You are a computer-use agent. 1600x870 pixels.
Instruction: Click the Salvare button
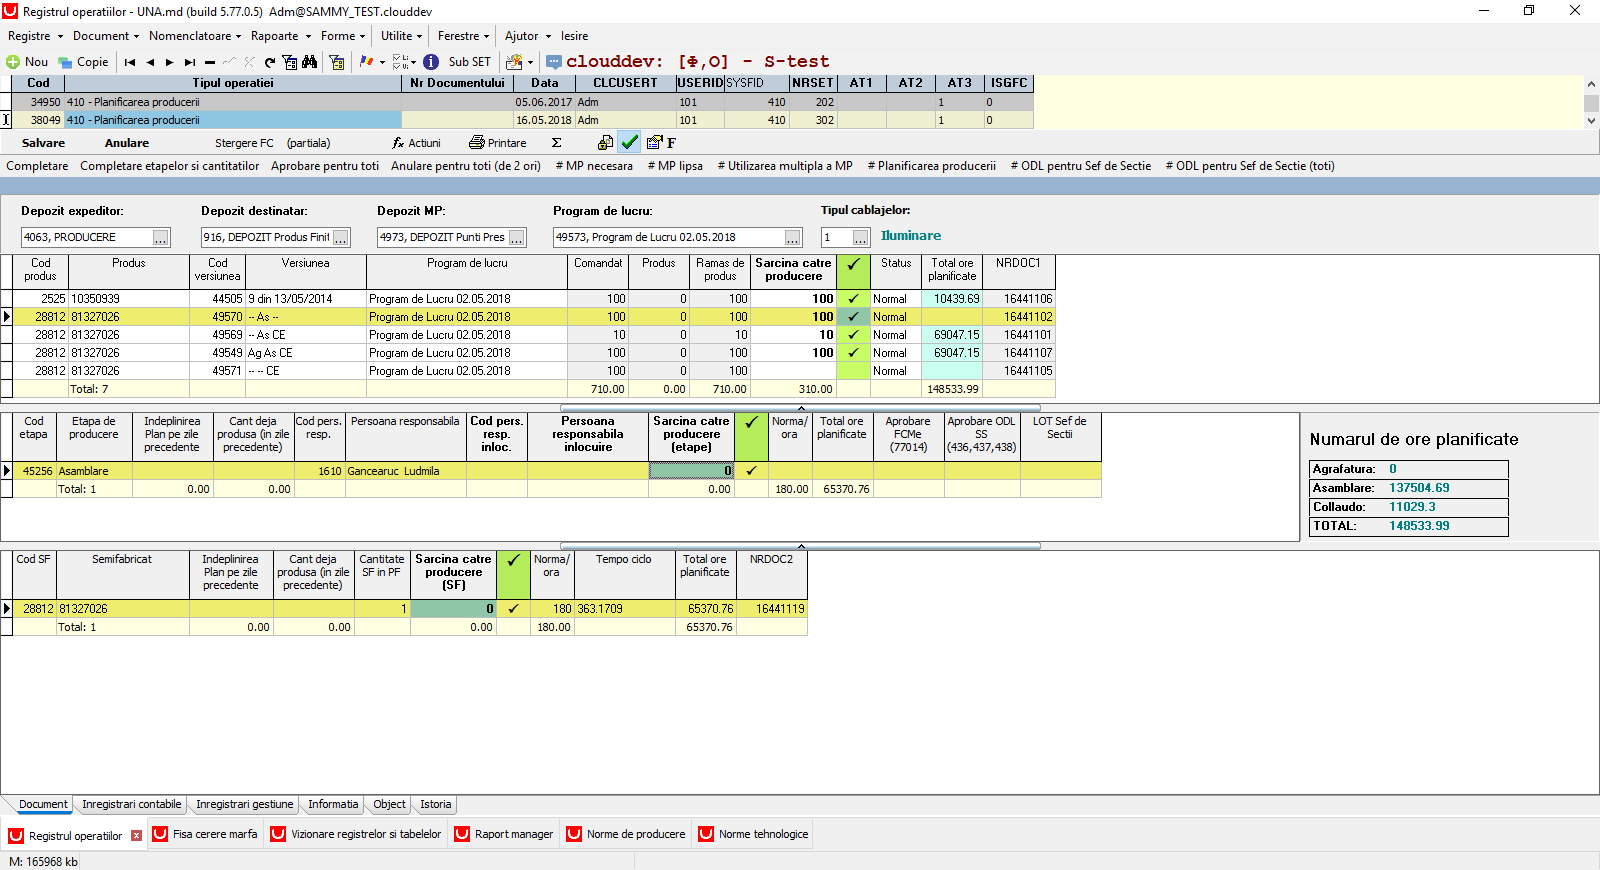(x=43, y=143)
